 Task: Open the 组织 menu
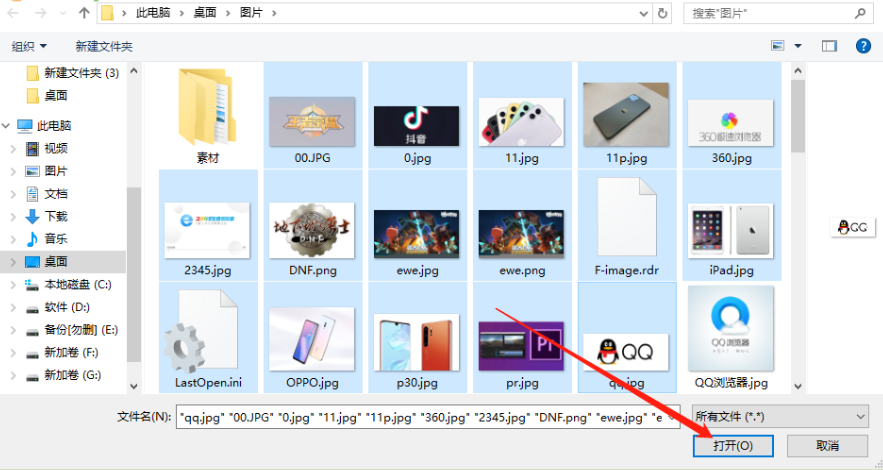(x=29, y=47)
